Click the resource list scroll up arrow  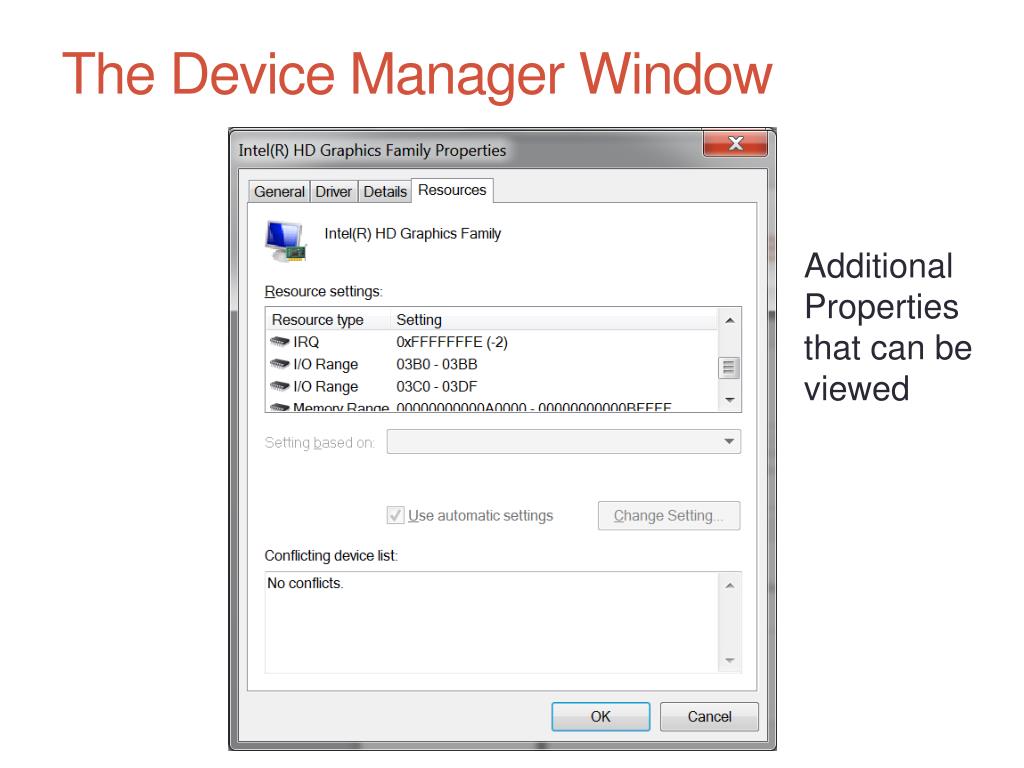tap(729, 320)
